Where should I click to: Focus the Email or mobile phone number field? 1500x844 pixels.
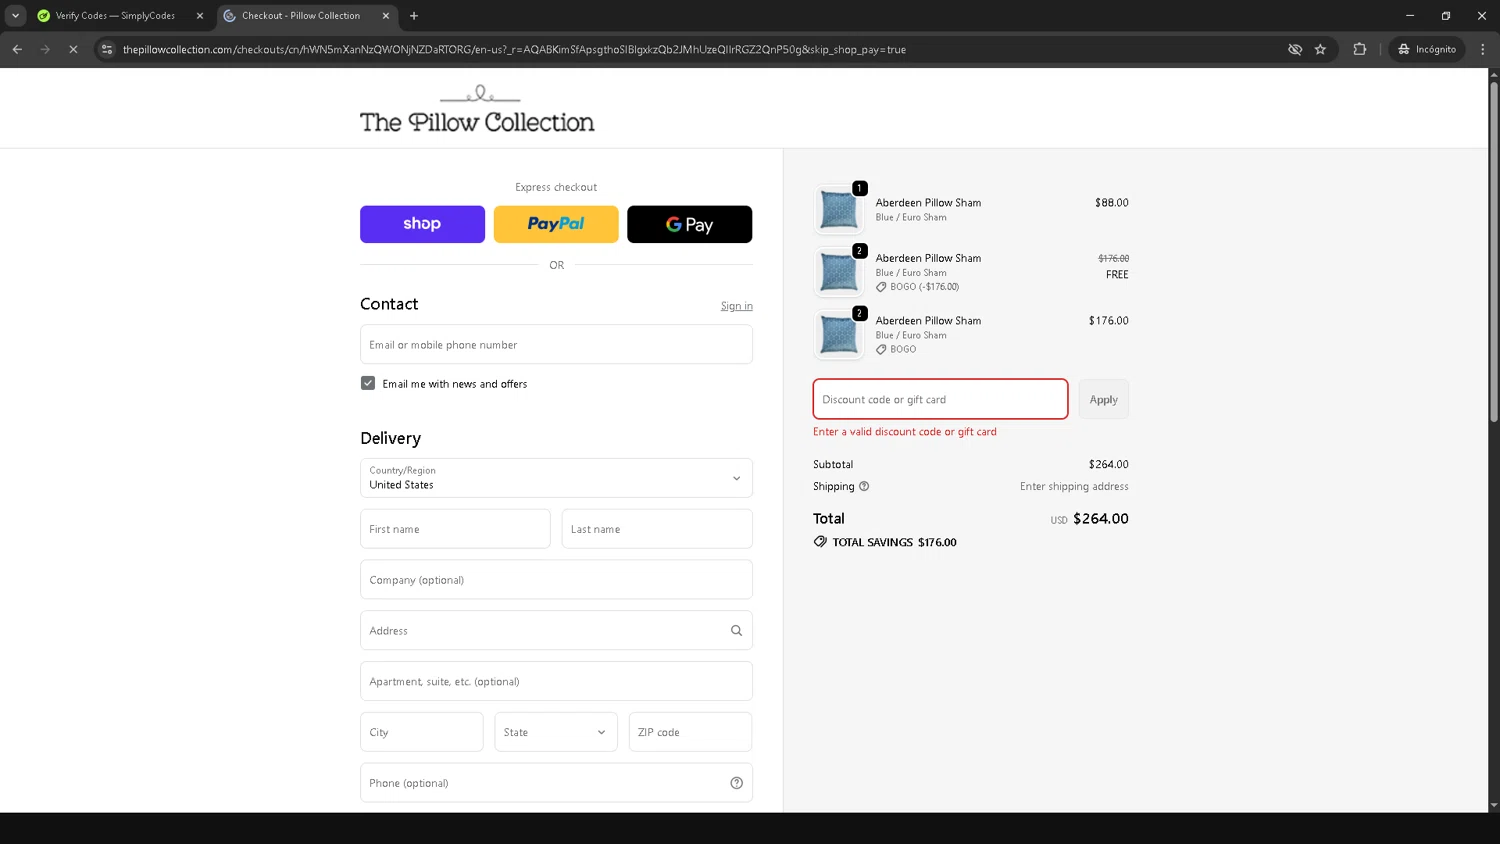pyautogui.click(x=556, y=345)
